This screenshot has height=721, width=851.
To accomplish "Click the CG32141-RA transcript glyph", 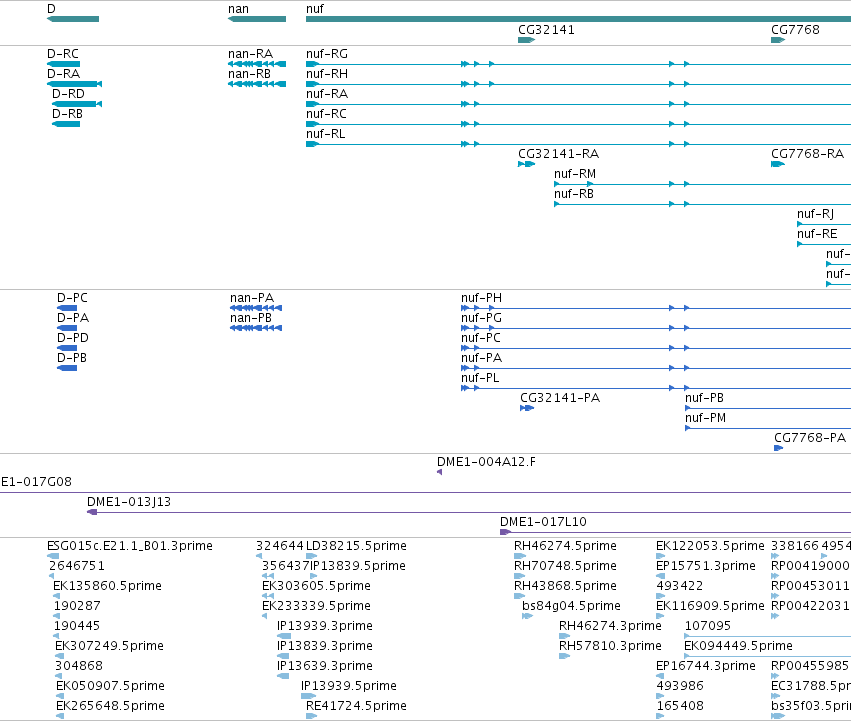I will (526, 164).
